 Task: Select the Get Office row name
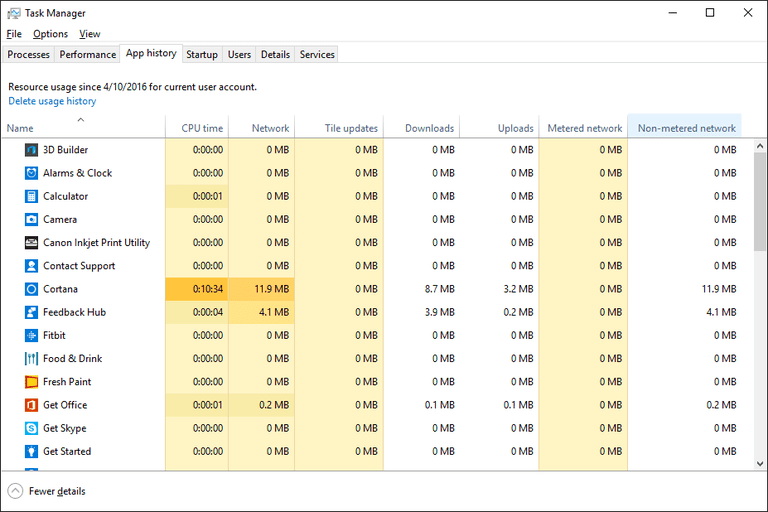(x=65, y=405)
